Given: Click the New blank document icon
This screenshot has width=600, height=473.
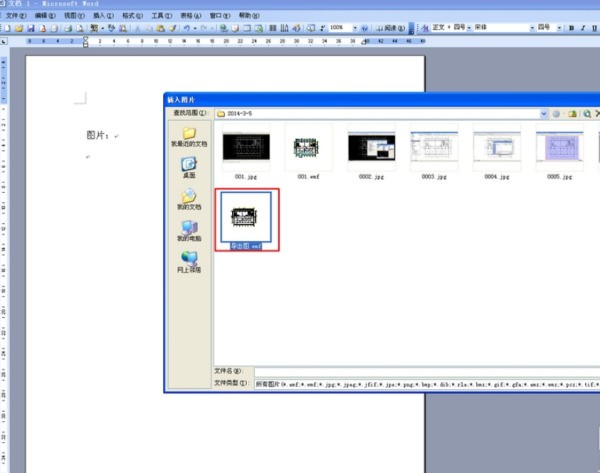Looking at the screenshot, I should 7,28.
